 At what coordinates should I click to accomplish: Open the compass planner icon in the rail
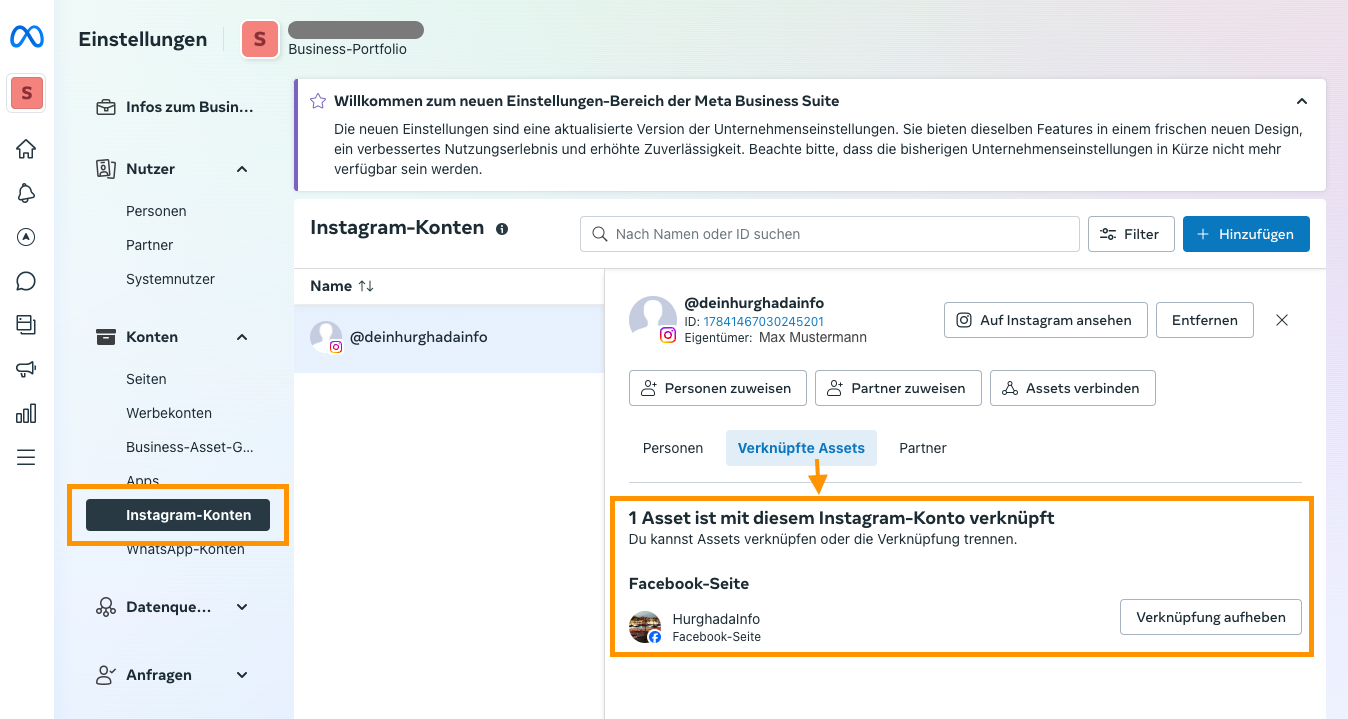(x=26, y=237)
